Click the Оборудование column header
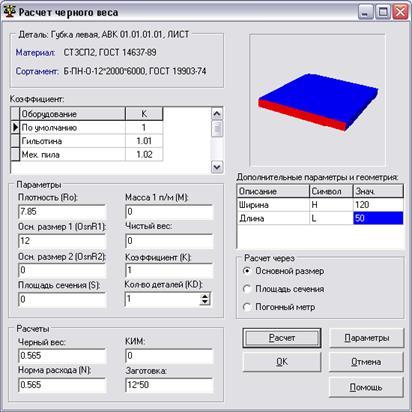The width and height of the screenshot is (412, 412). (73, 114)
